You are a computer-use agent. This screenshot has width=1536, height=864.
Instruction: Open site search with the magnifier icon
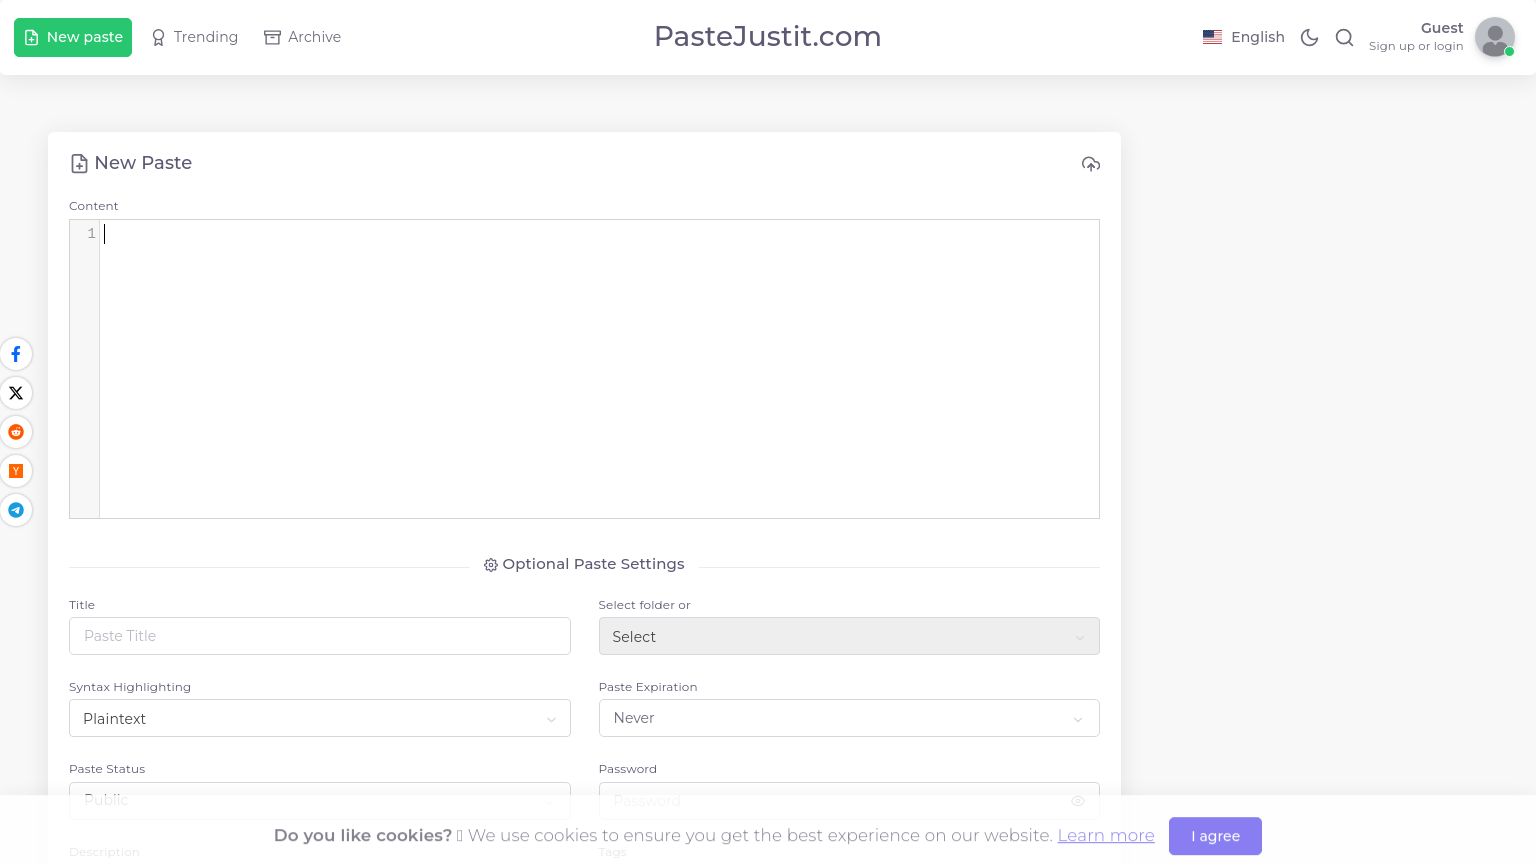(x=1344, y=37)
